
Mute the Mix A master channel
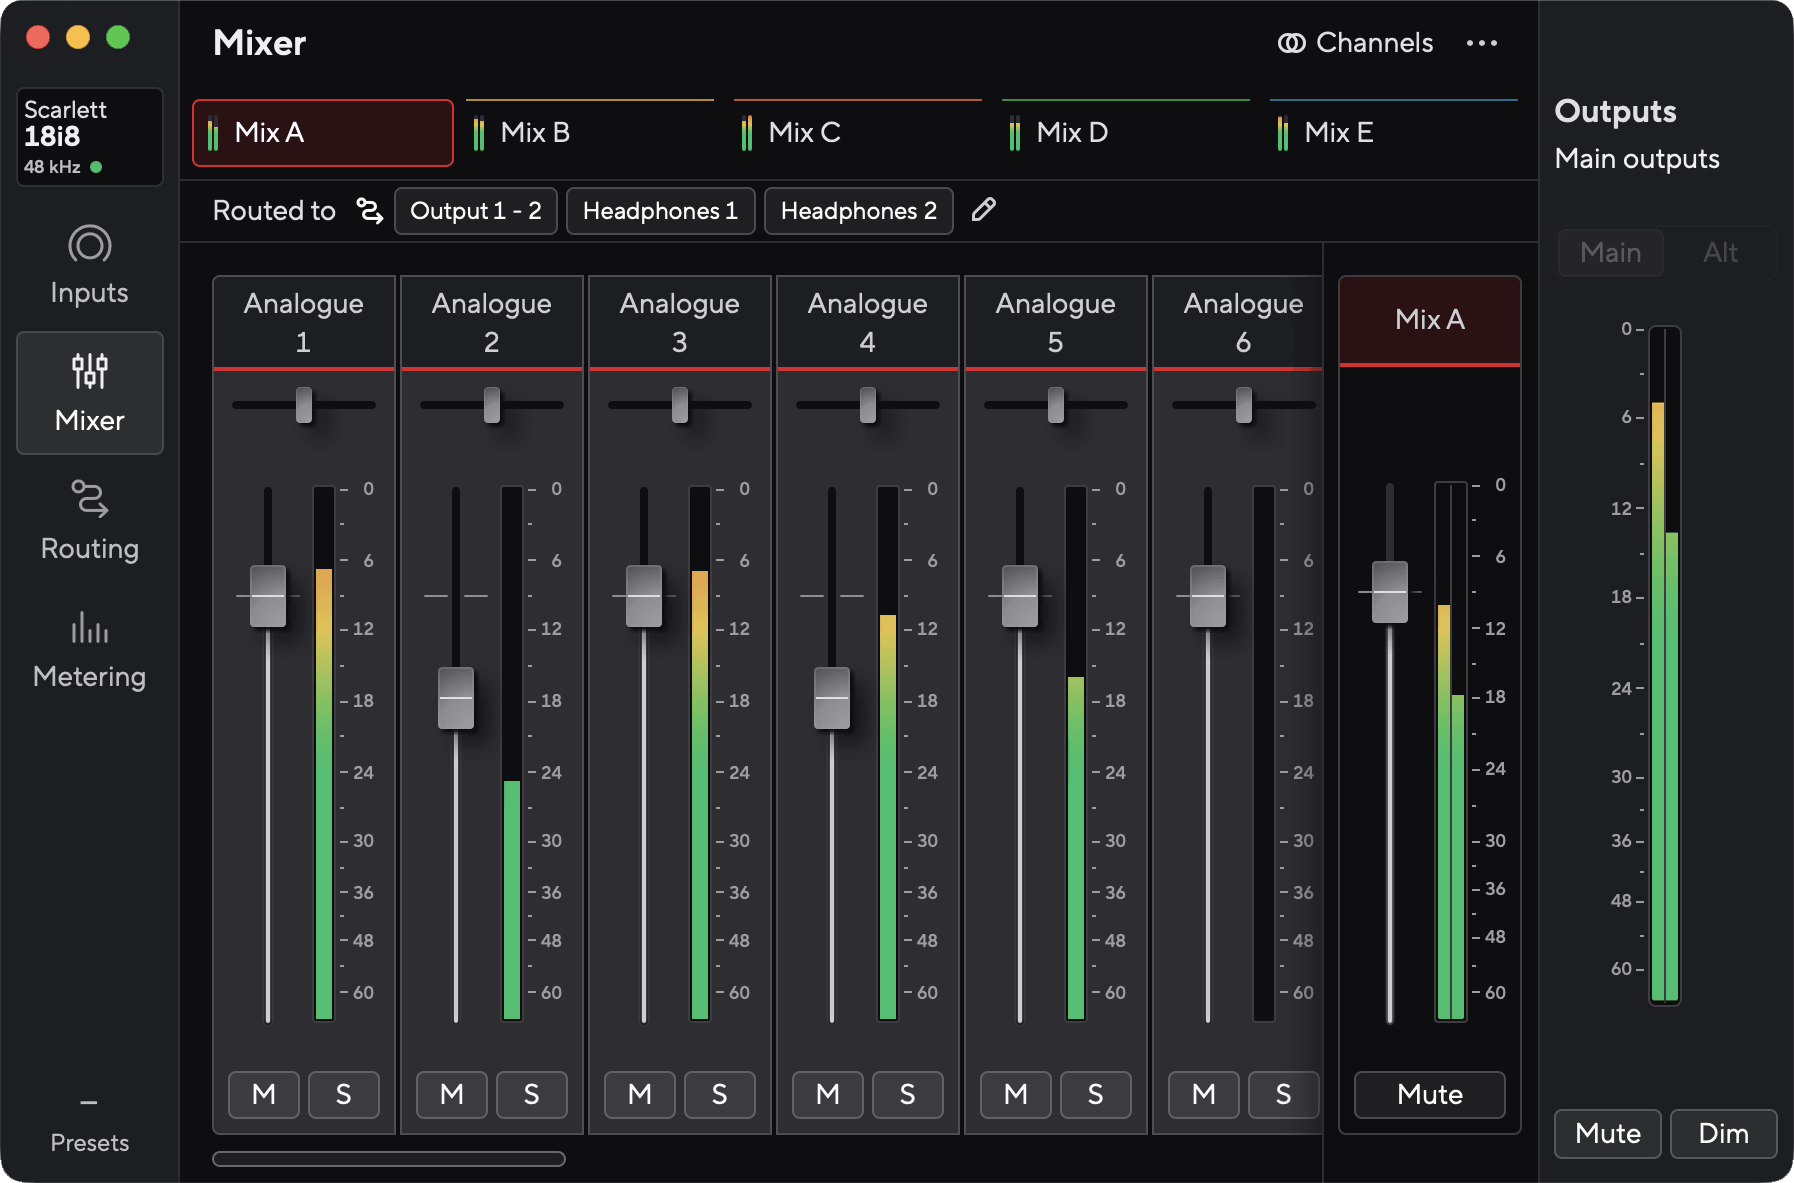(1430, 1095)
